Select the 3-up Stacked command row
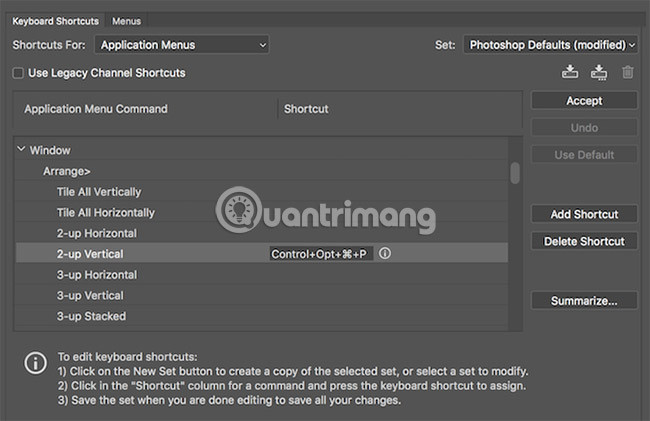 point(91,317)
